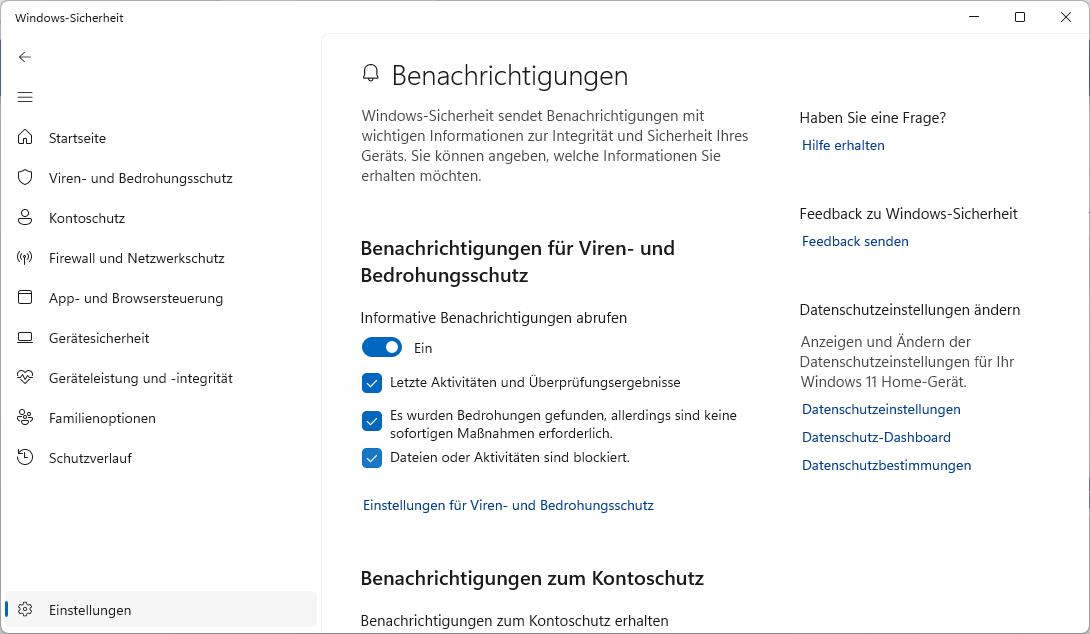This screenshot has width=1090, height=634.
Task: Open the Datenschutzeinstellungen link
Action: (x=881, y=409)
